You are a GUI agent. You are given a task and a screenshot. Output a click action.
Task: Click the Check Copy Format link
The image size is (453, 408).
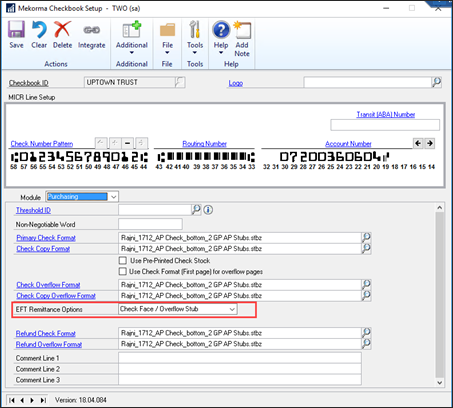[43, 249]
